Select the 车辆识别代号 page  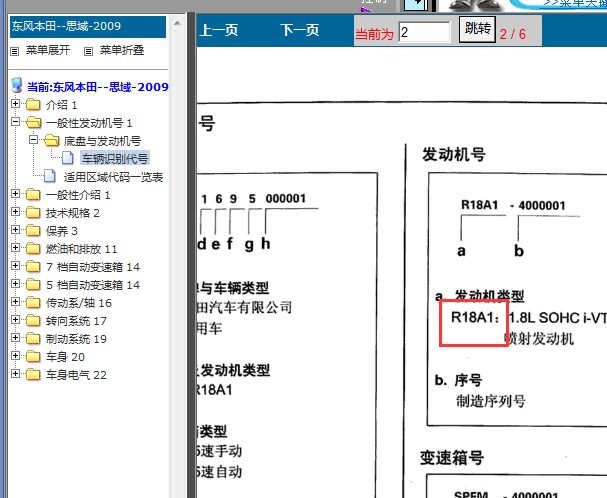[115, 158]
